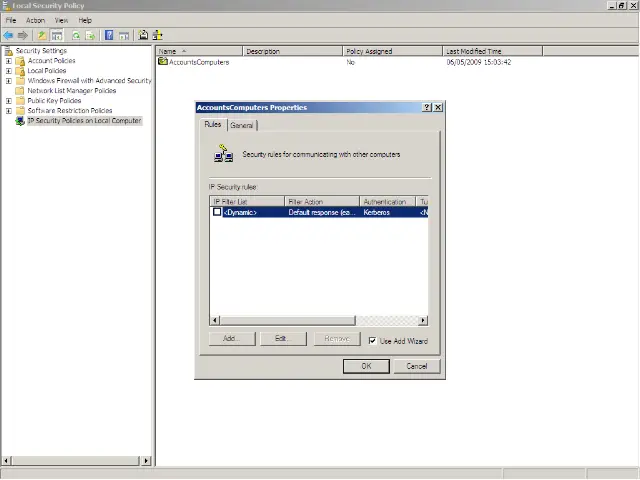Toggle the Dynamic rule checkbox
Image resolution: width=640 pixels, height=480 pixels.
pos(217,212)
